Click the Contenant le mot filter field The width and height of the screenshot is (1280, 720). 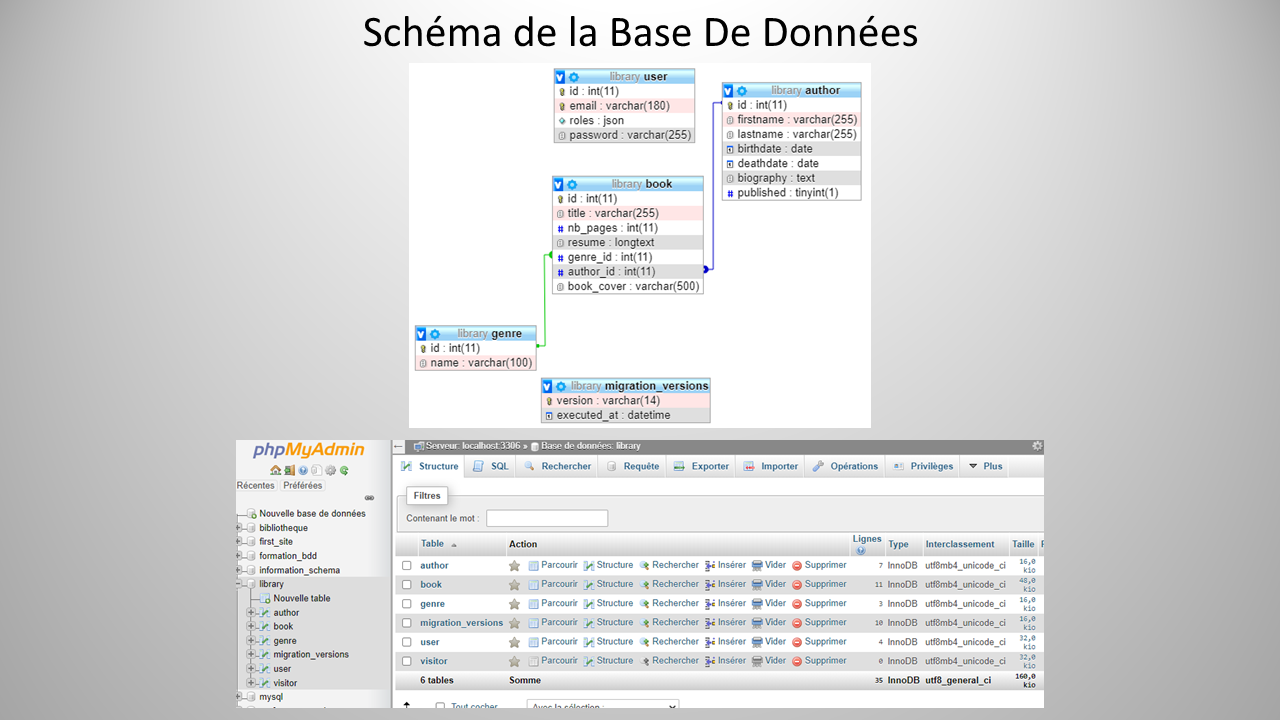pos(547,518)
